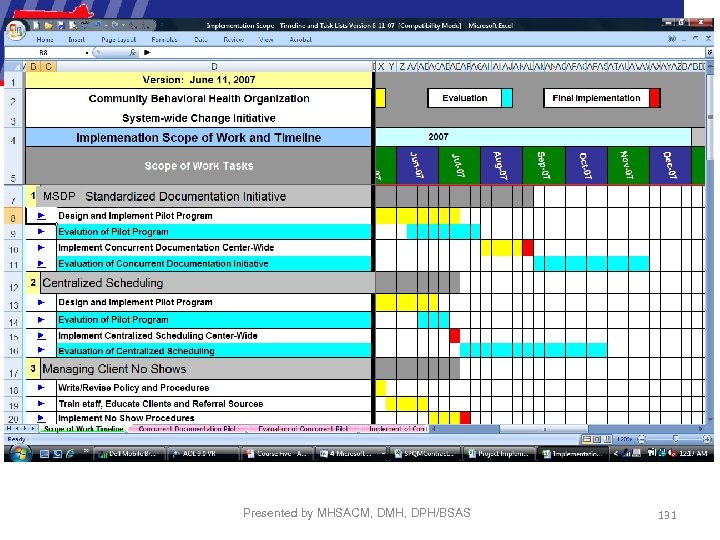The width and height of the screenshot is (720, 540).
Task: Click arrow link beside Implement Concurrent Documentation Center-Wide
Action: pyautogui.click(x=41, y=248)
